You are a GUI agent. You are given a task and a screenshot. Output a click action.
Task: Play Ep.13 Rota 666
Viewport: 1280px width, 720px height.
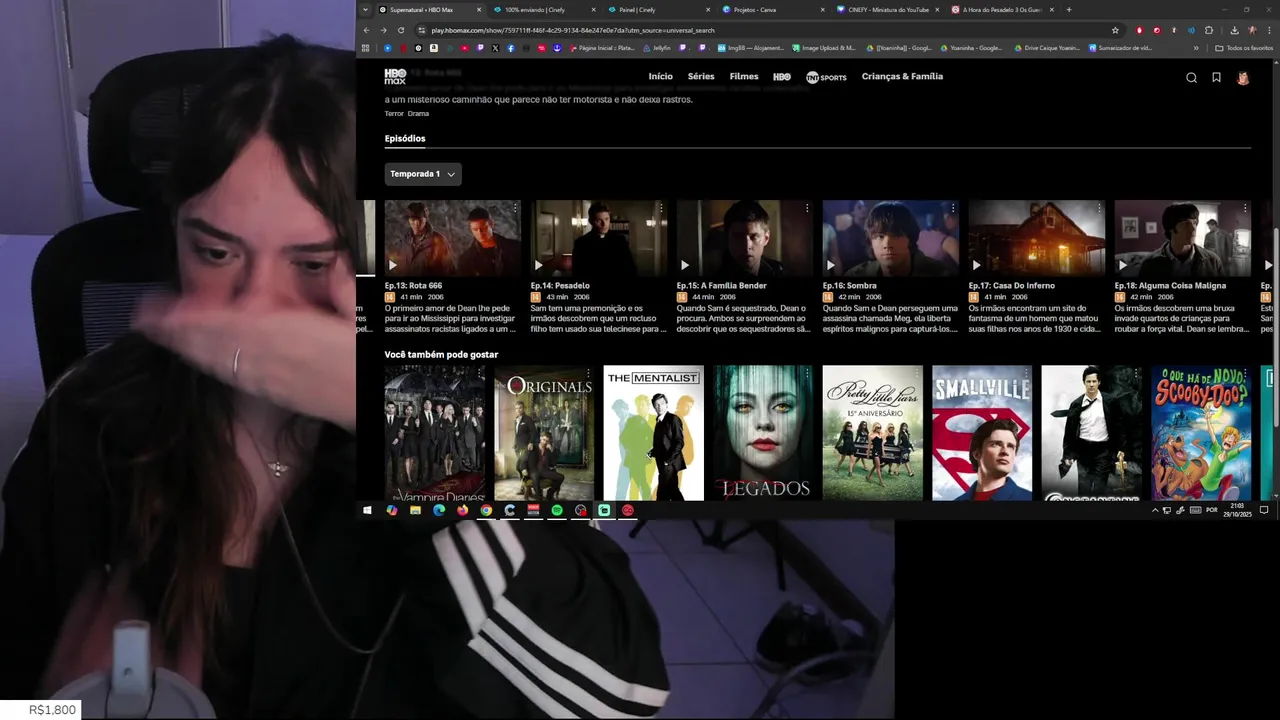coord(393,265)
